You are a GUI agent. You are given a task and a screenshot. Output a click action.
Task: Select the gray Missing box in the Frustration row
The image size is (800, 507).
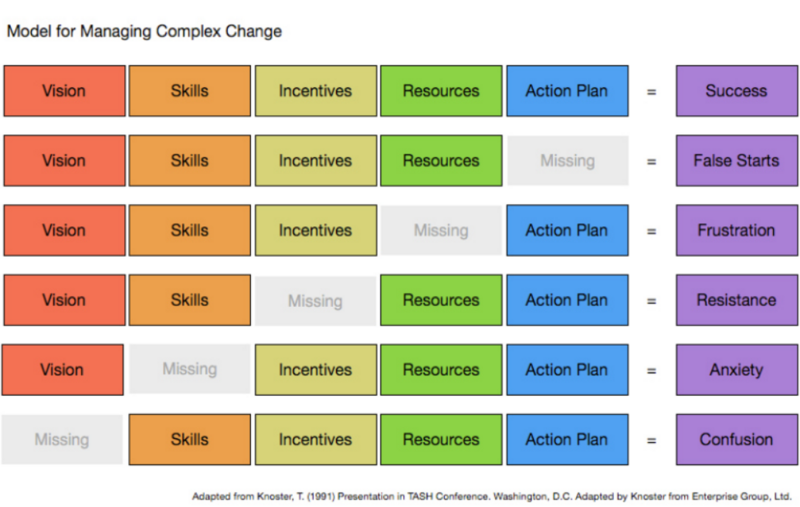click(441, 231)
